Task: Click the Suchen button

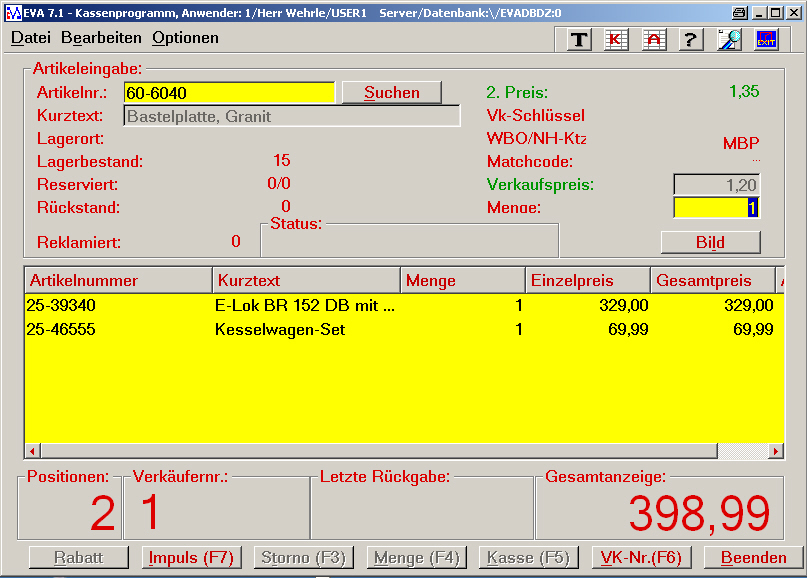Action: click(x=392, y=93)
